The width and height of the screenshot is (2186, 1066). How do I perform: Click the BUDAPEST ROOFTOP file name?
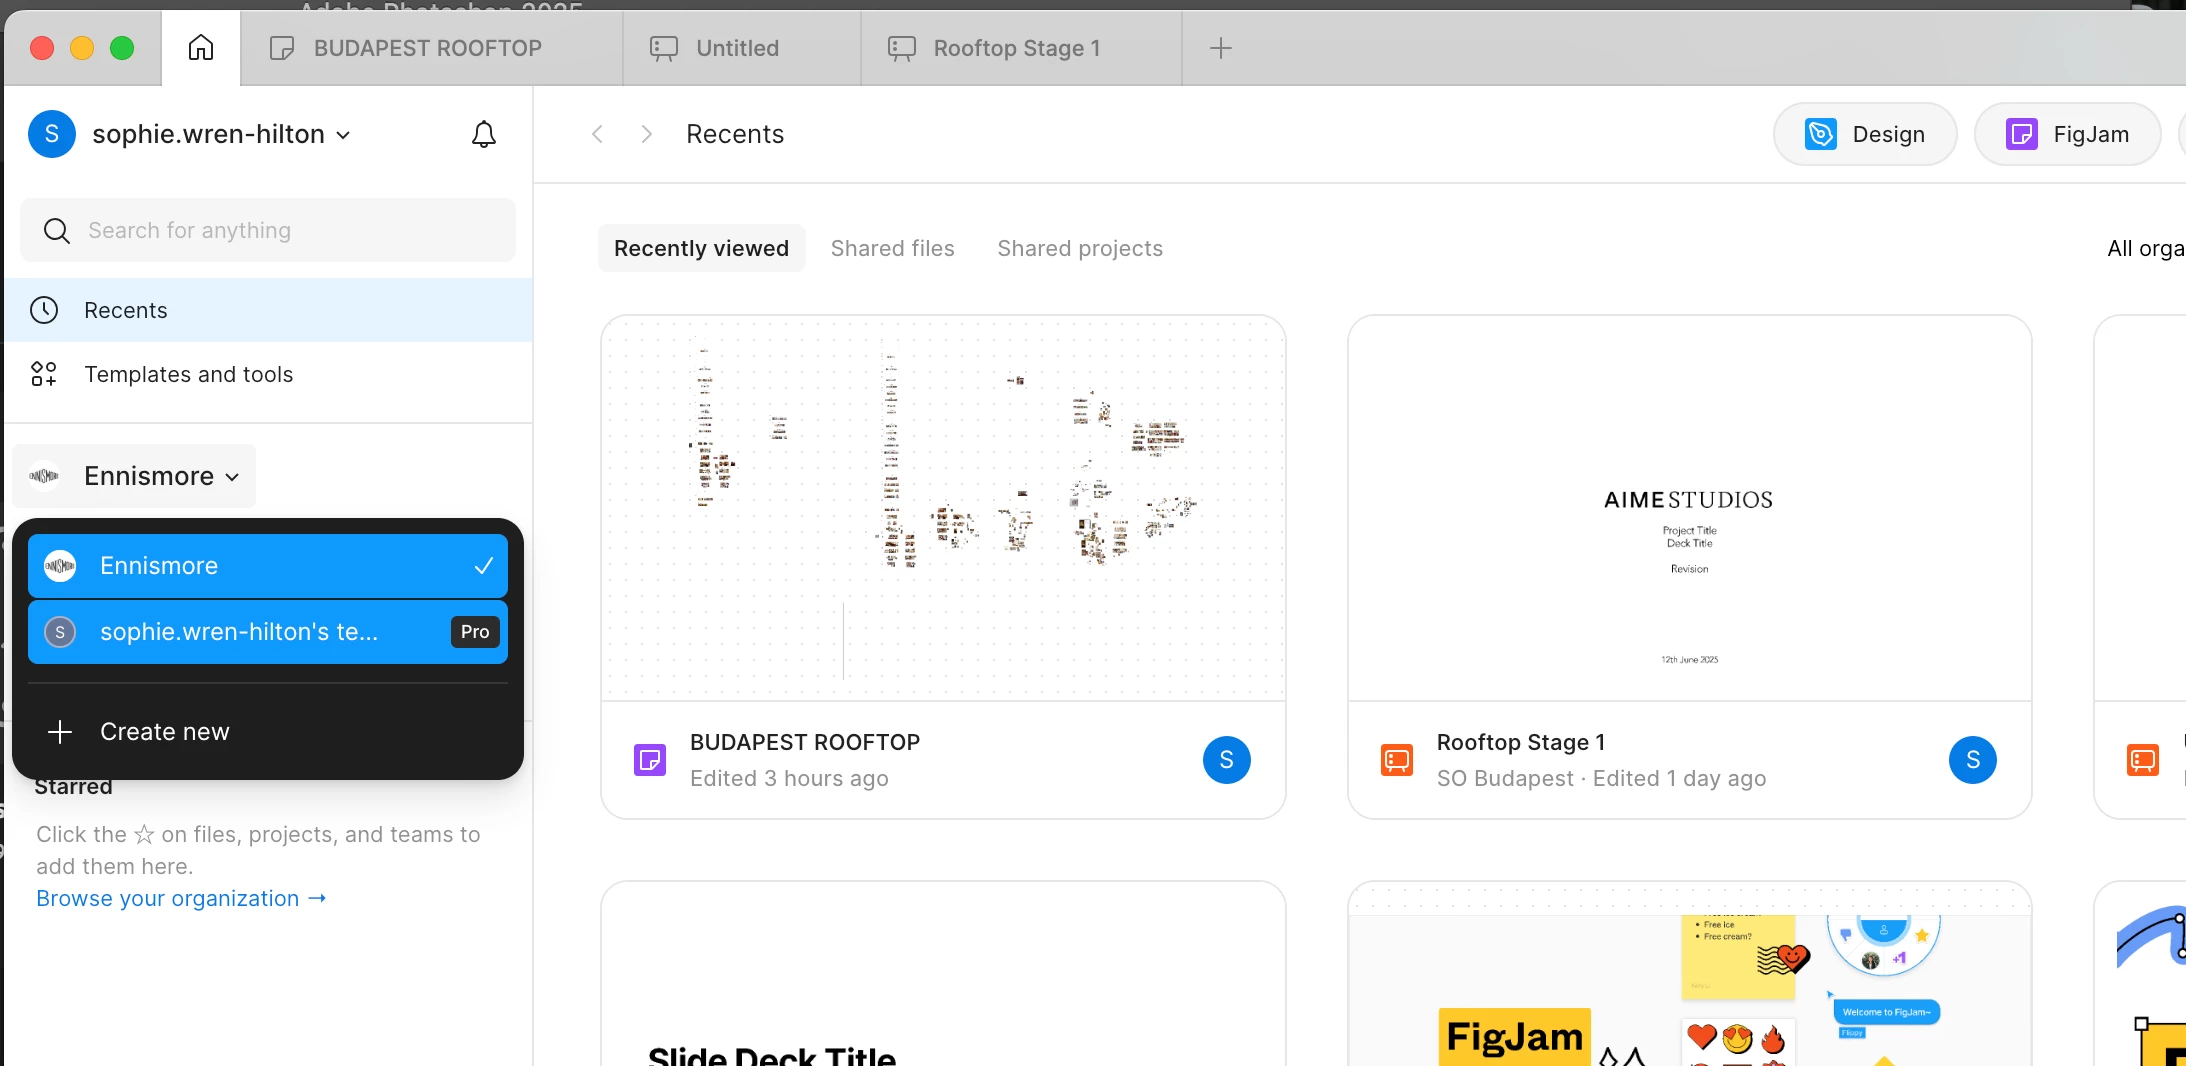(805, 742)
